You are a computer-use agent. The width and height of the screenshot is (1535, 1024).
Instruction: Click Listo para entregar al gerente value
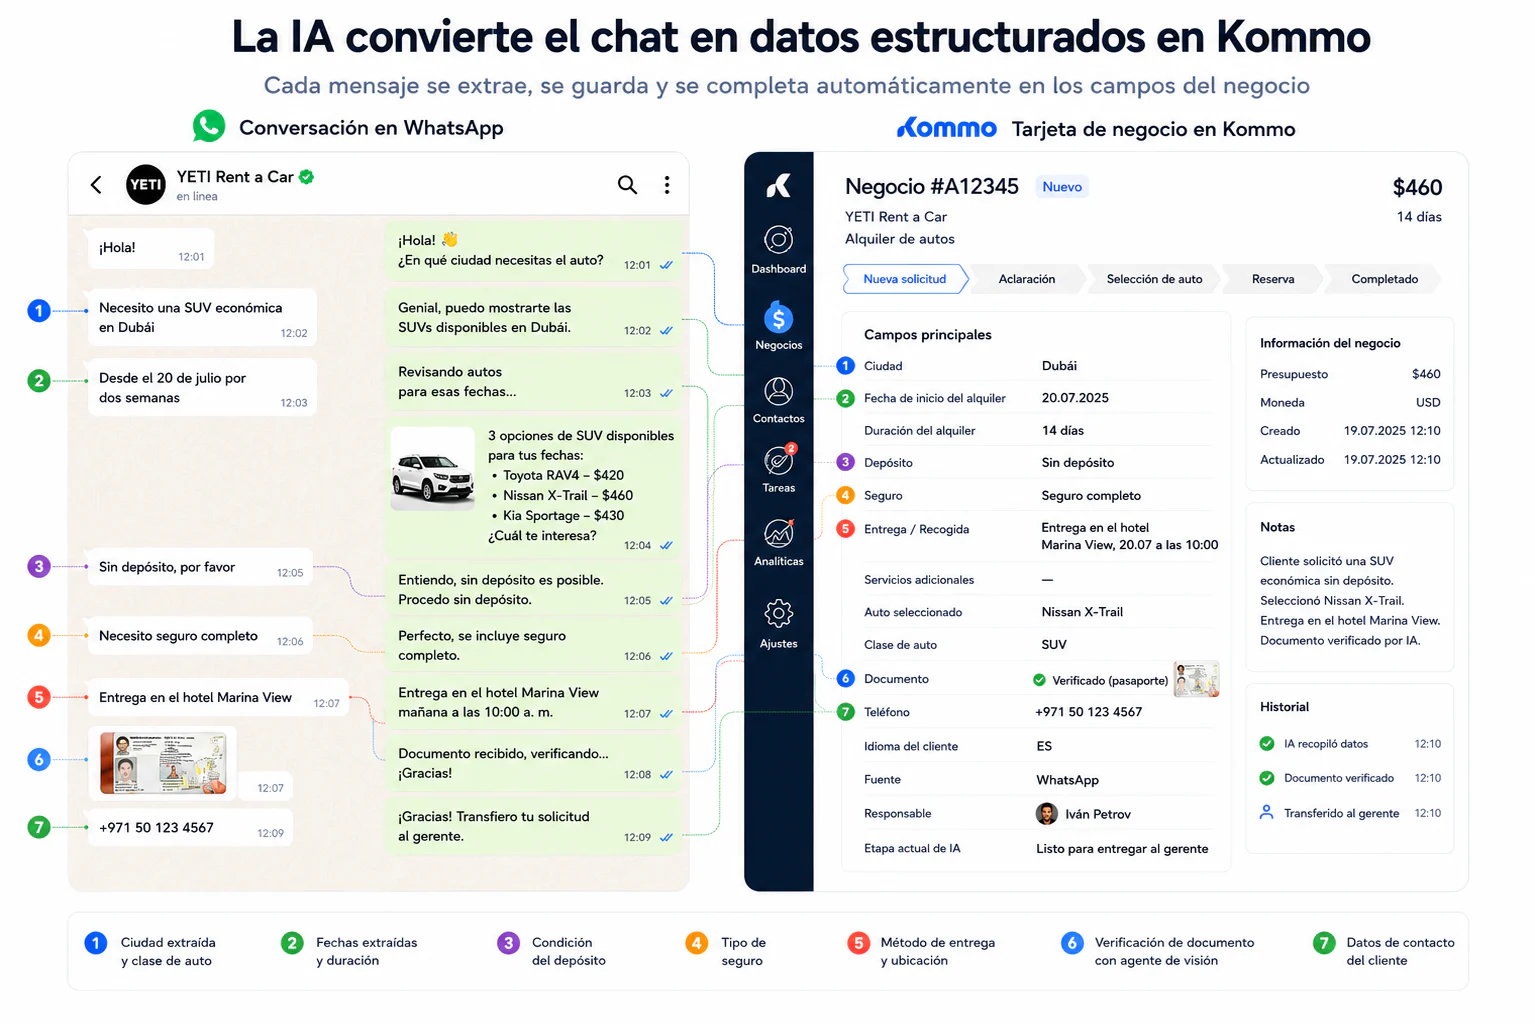click(1122, 849)
